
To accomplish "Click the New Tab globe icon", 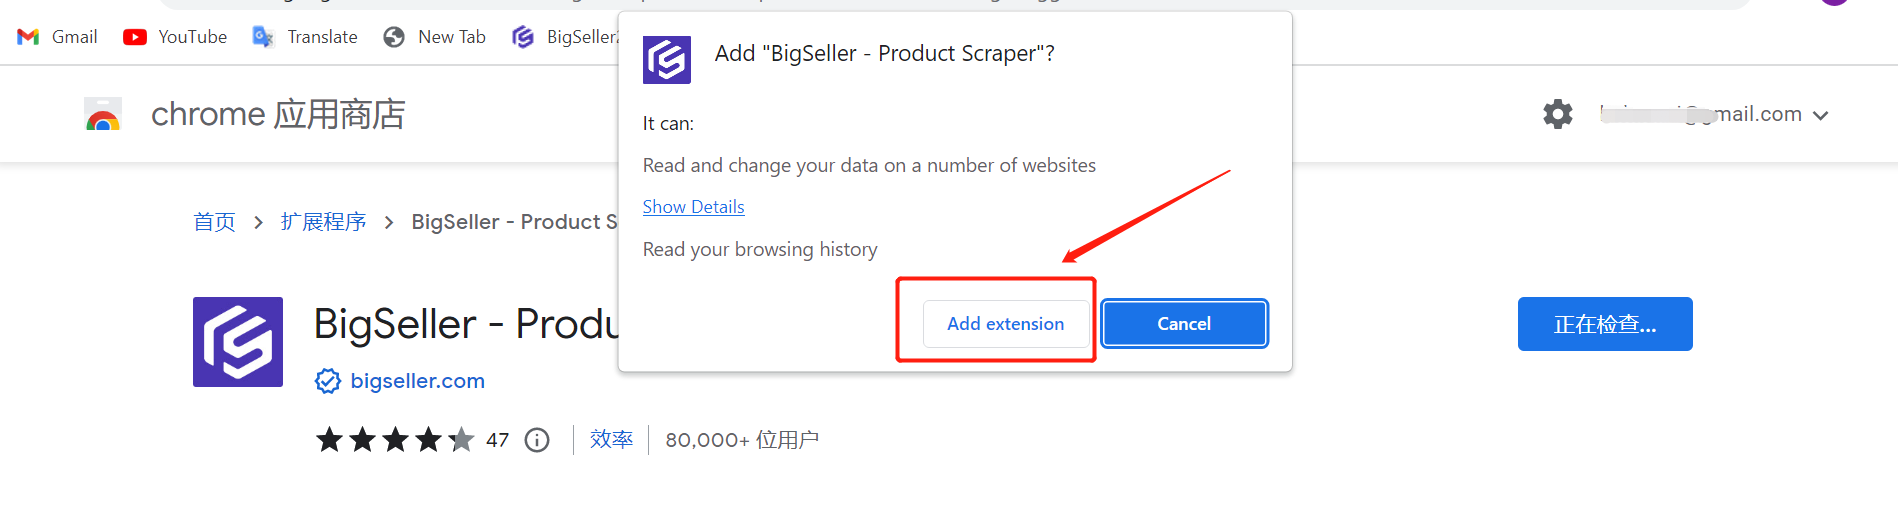I will [x=394, y=37].
